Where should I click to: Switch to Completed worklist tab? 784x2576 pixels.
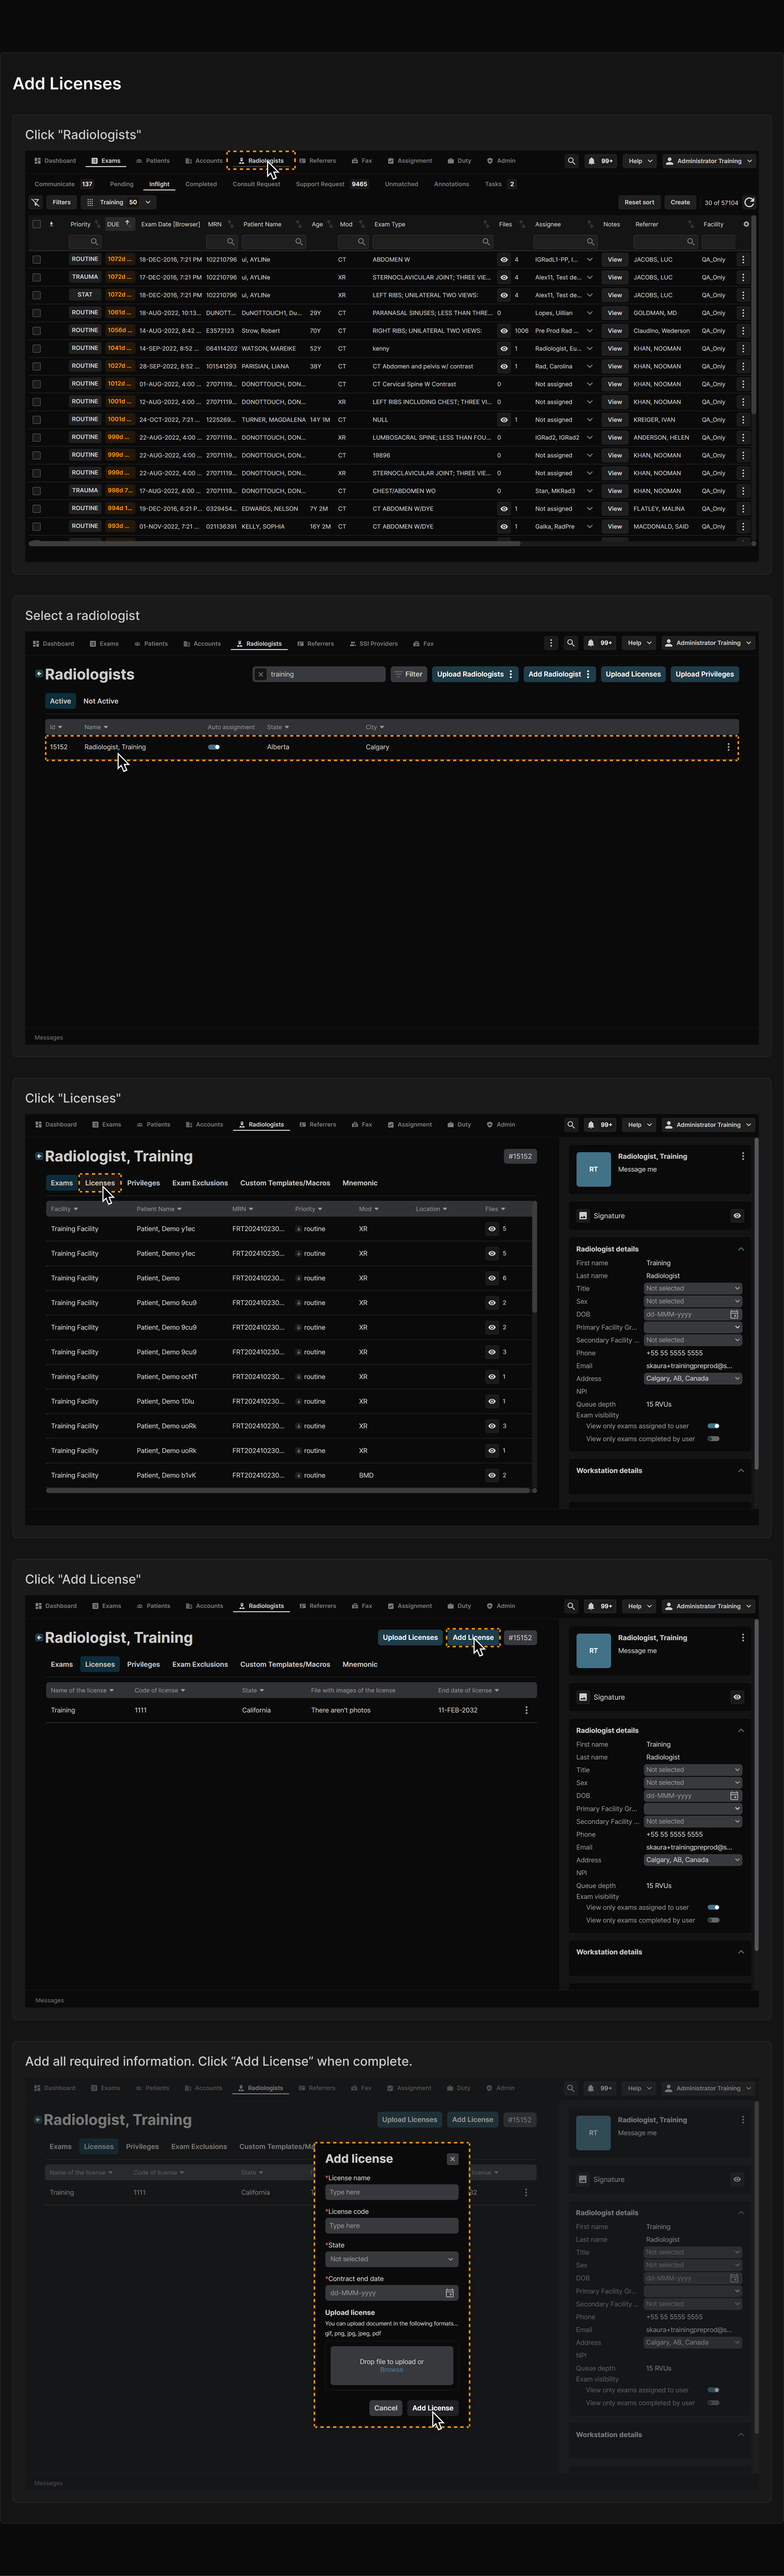tap(201, 184)
